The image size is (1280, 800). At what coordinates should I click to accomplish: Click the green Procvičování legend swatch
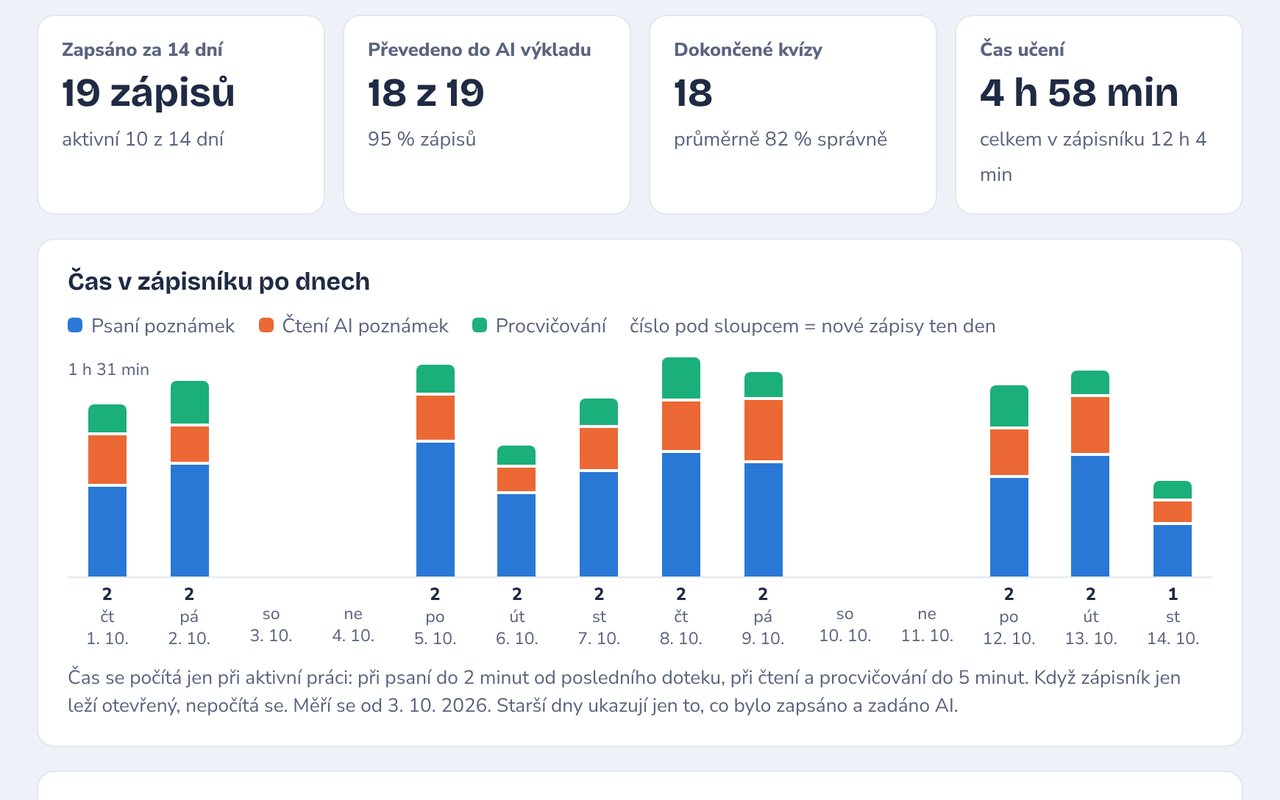(479, 325)
